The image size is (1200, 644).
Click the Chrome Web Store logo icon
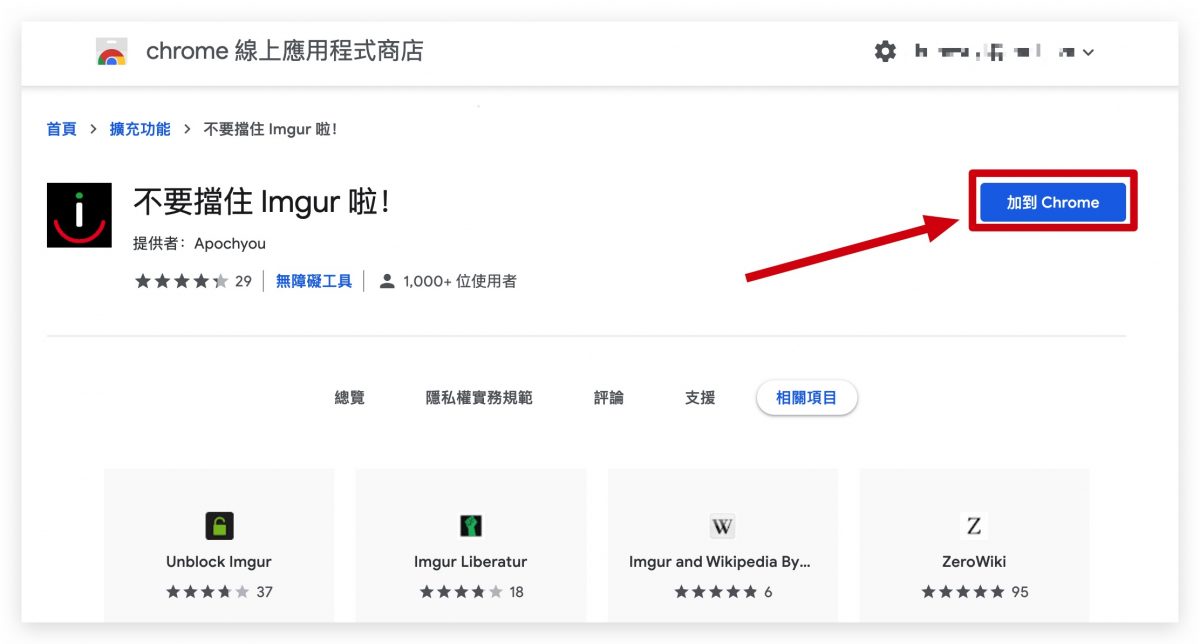pyautogui.click(x=111, y=52)
